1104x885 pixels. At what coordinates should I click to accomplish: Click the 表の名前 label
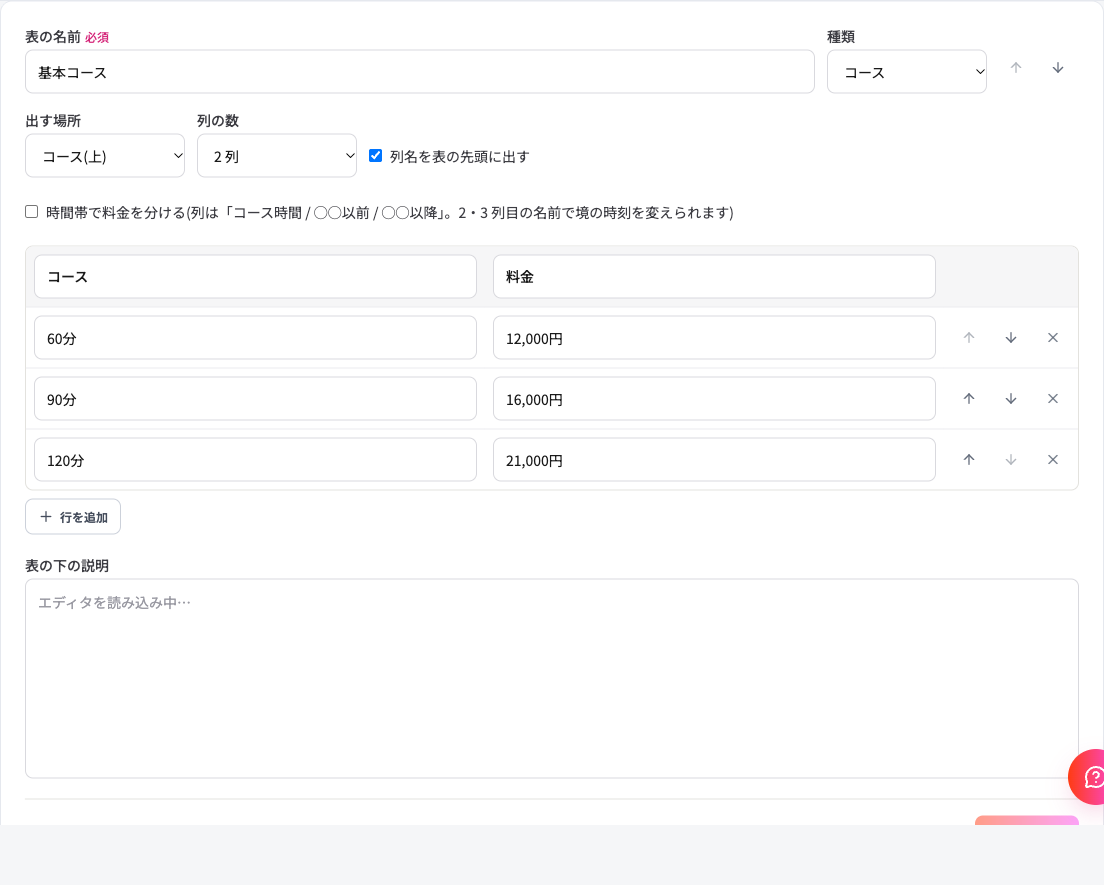[53, 37]
